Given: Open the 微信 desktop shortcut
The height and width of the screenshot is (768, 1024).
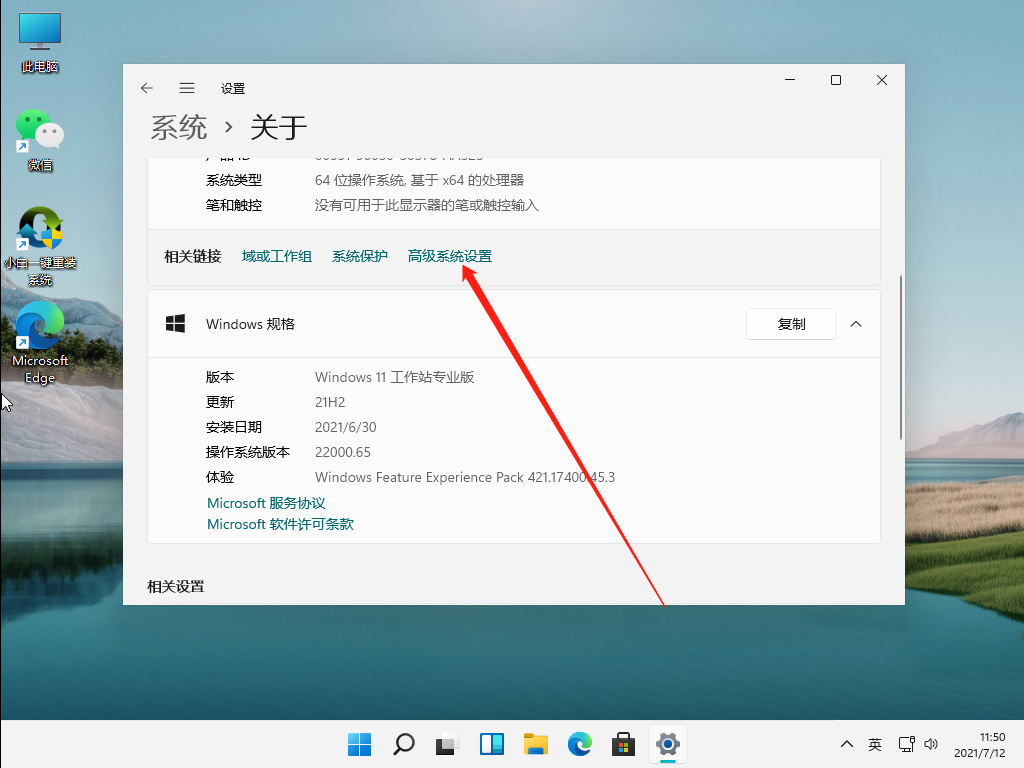Looking at the screenshot, I should tap(40, 140).
